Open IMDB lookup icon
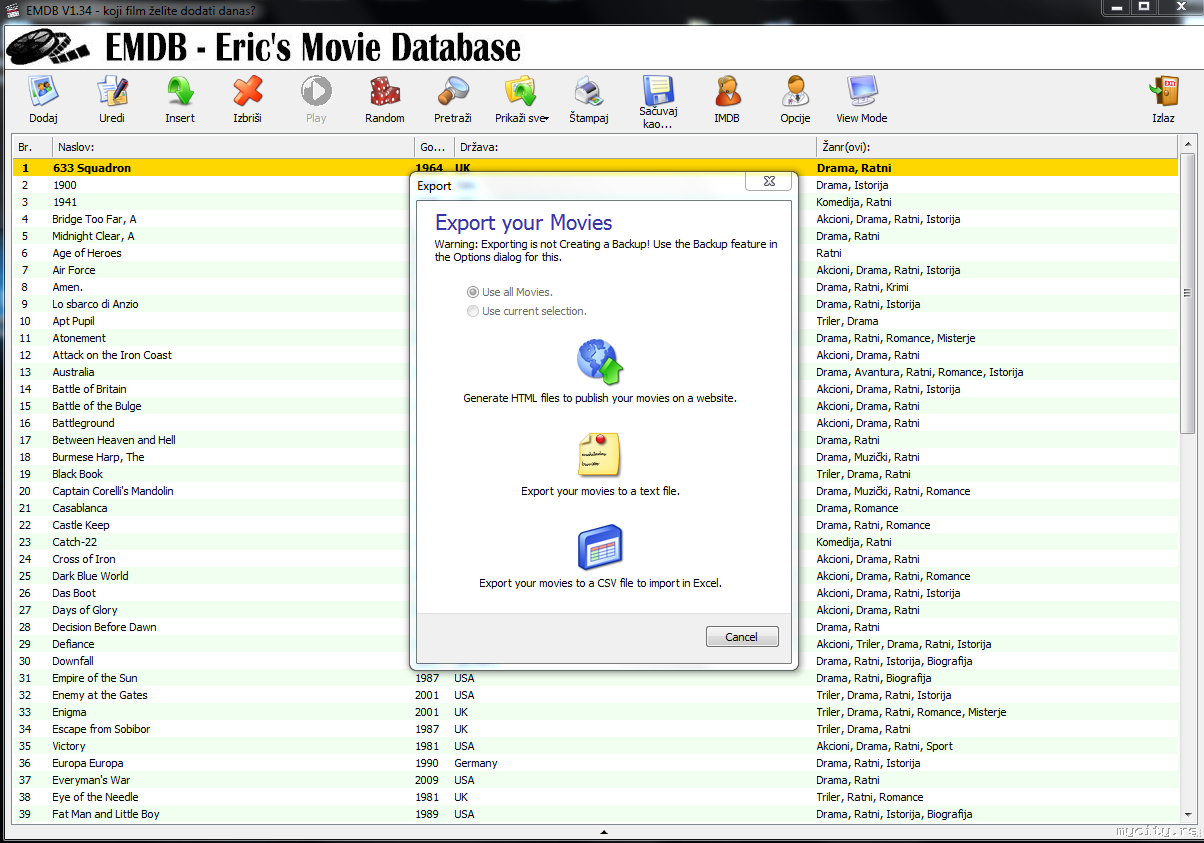 [726, 93]
